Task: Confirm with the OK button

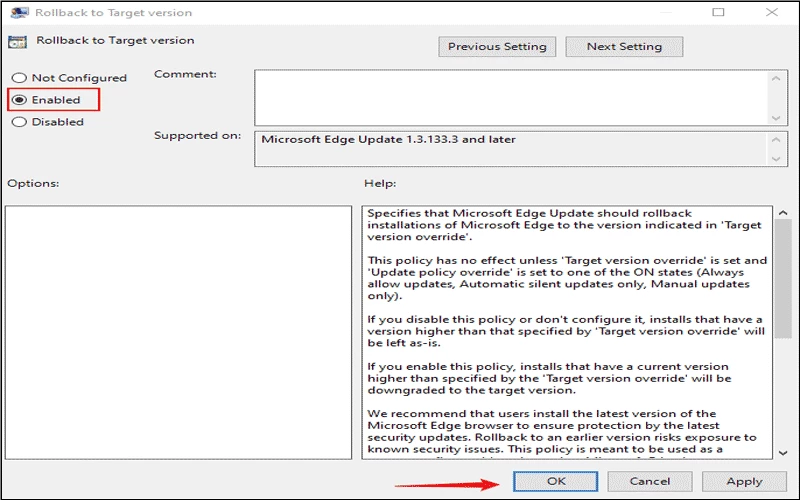Action: tap(556, 481)
